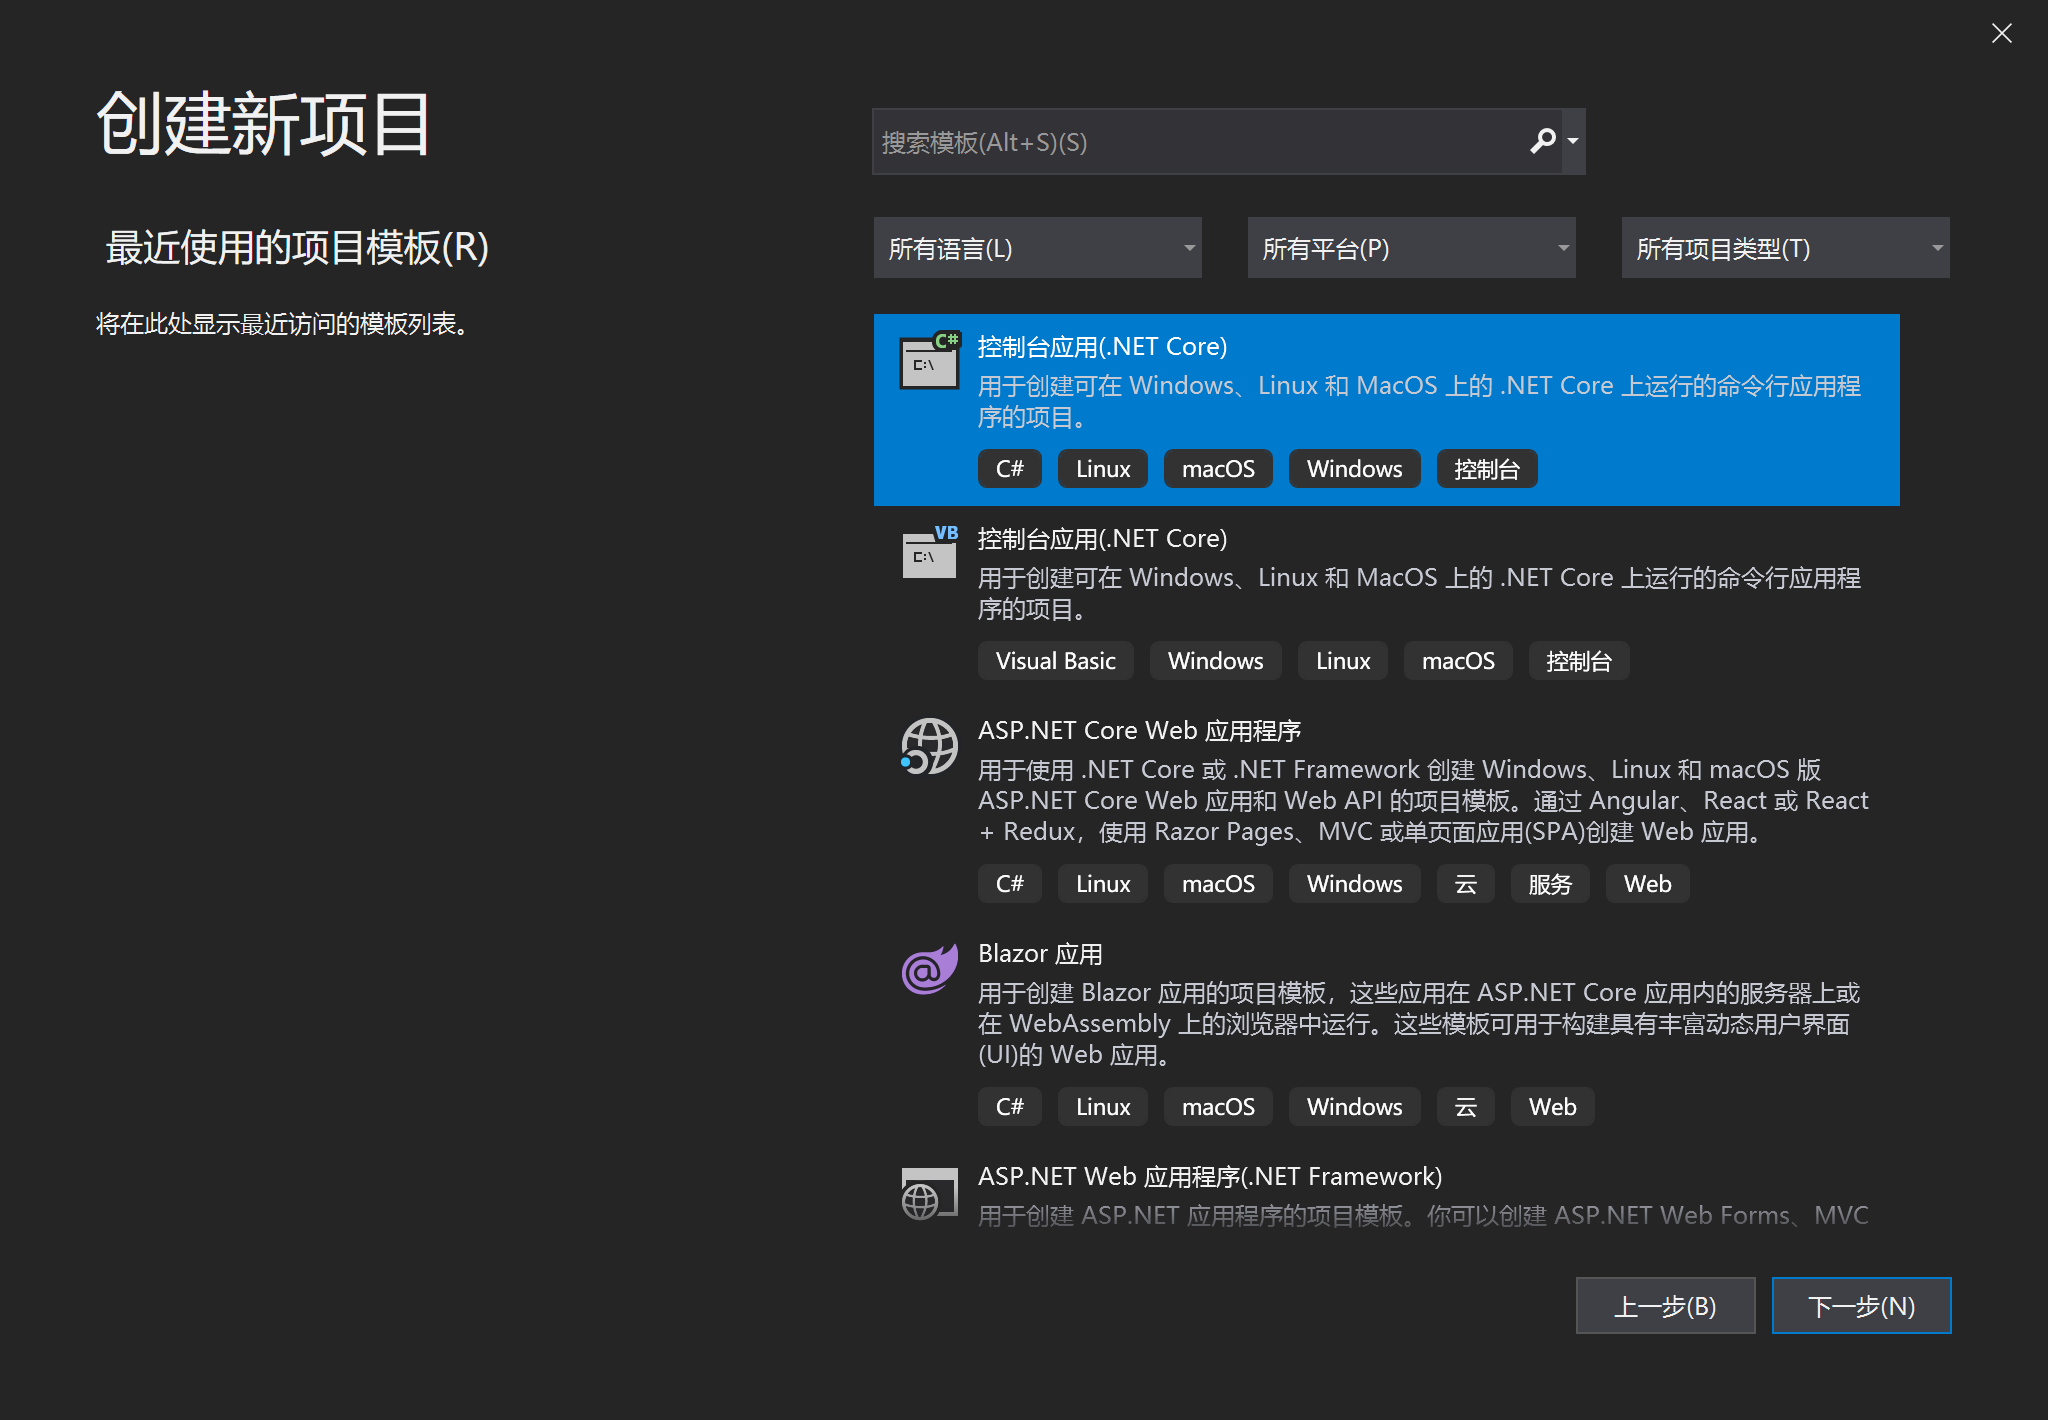The image size is (2048, 1420).
Task: Click the Visual Basic tag
Action: pos(1055,661)
